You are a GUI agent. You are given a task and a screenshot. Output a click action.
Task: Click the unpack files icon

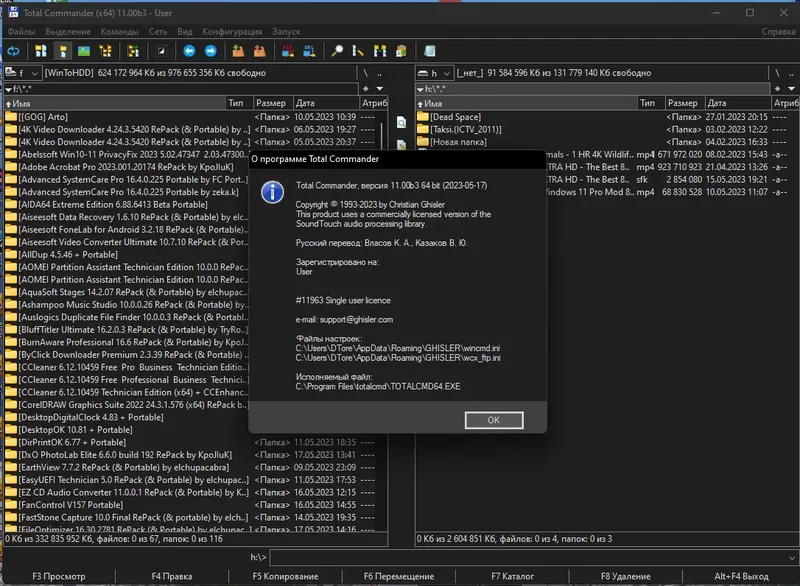[x=260, y=51]
